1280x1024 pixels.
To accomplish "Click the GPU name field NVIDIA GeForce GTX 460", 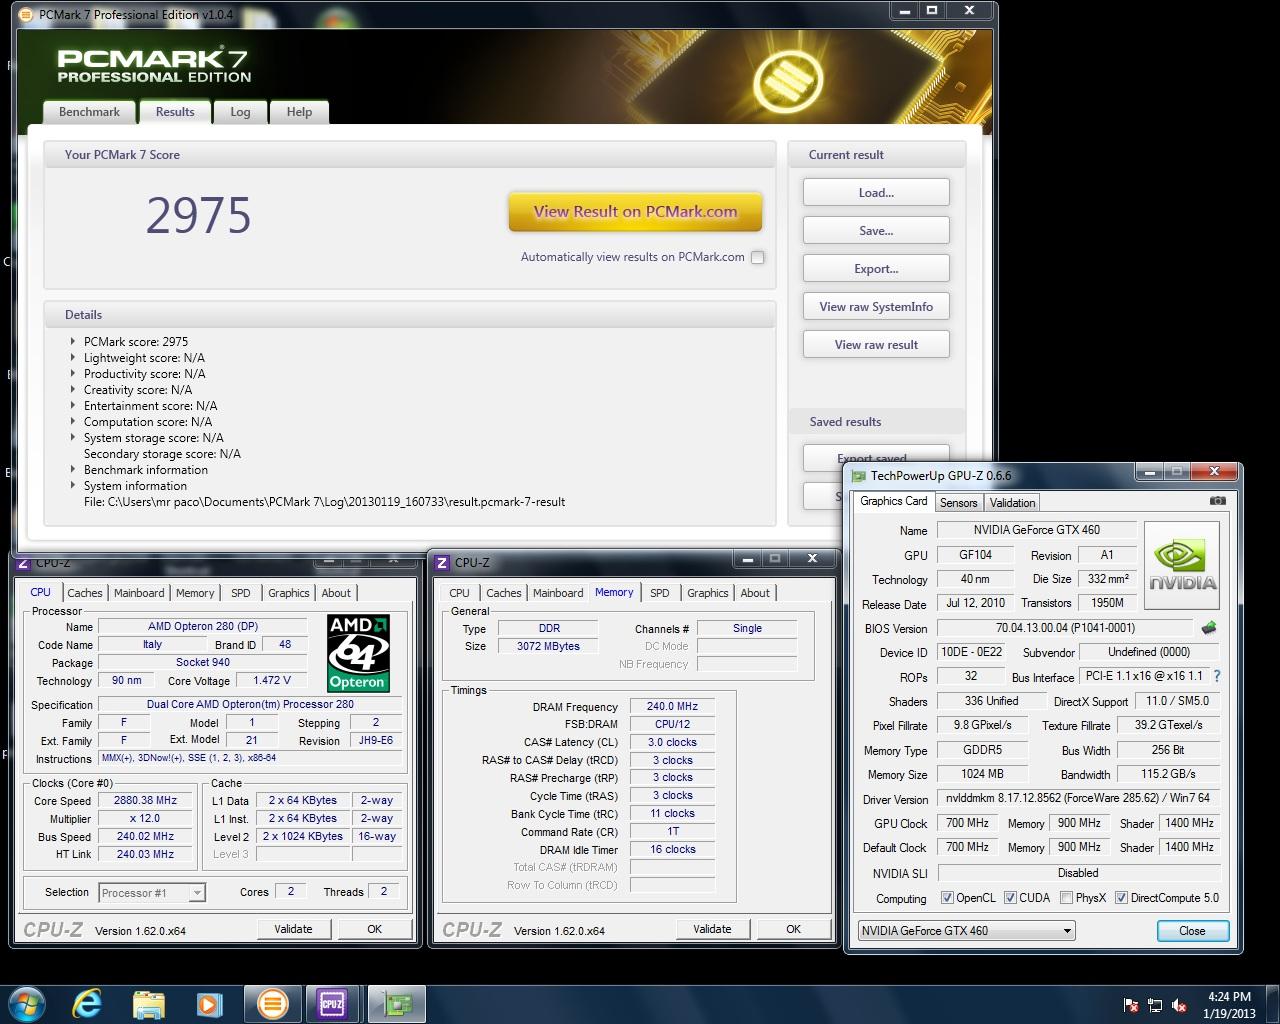I will pos(1036,530).
